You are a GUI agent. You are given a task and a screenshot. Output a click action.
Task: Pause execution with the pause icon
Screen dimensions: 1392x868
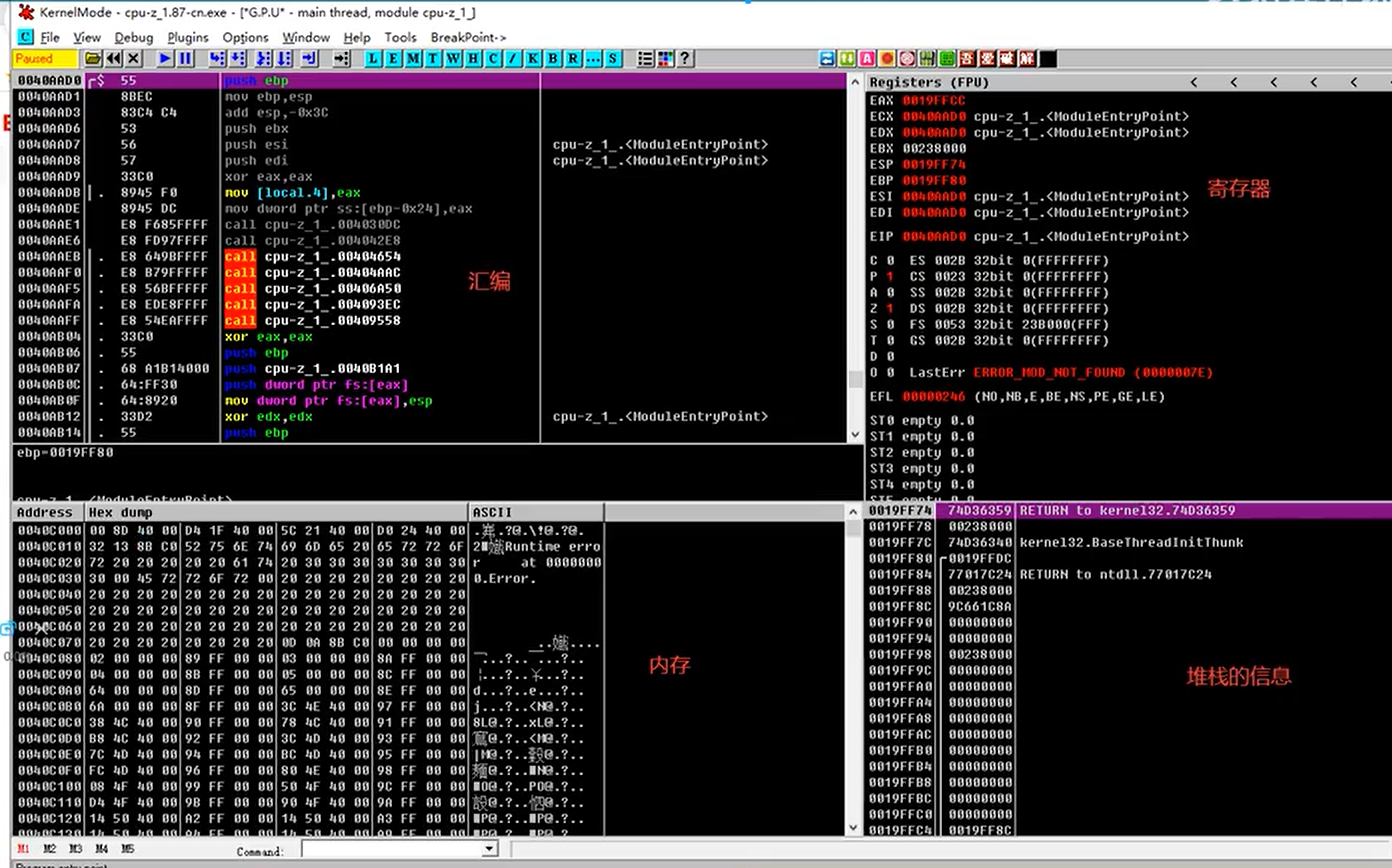(x=185, y=59)
